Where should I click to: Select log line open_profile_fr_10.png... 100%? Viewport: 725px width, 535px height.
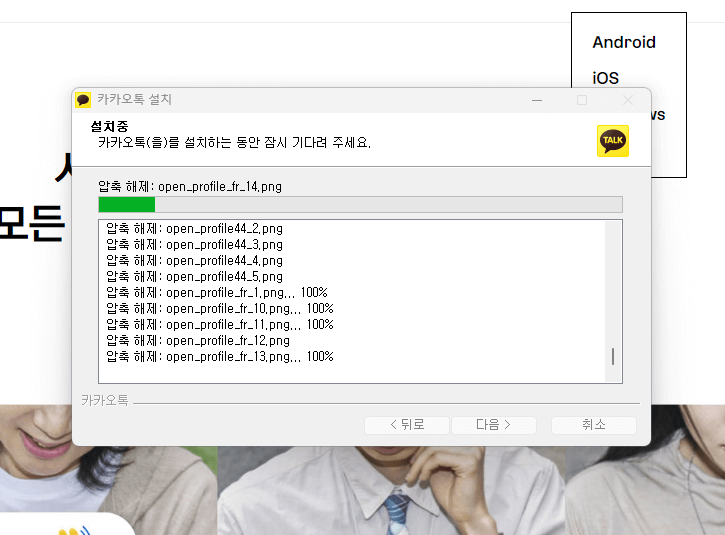(220, 308)
